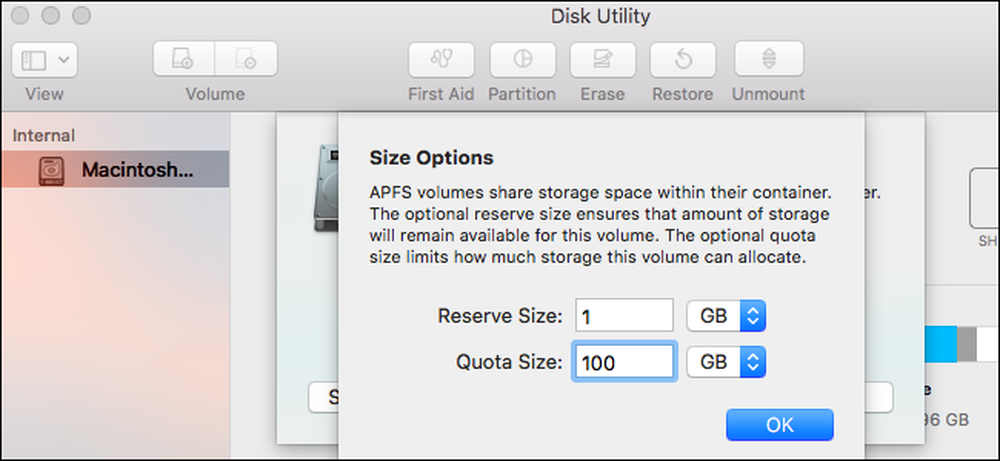Open the Reserve Size GB unit dropdown

point(726,316)
